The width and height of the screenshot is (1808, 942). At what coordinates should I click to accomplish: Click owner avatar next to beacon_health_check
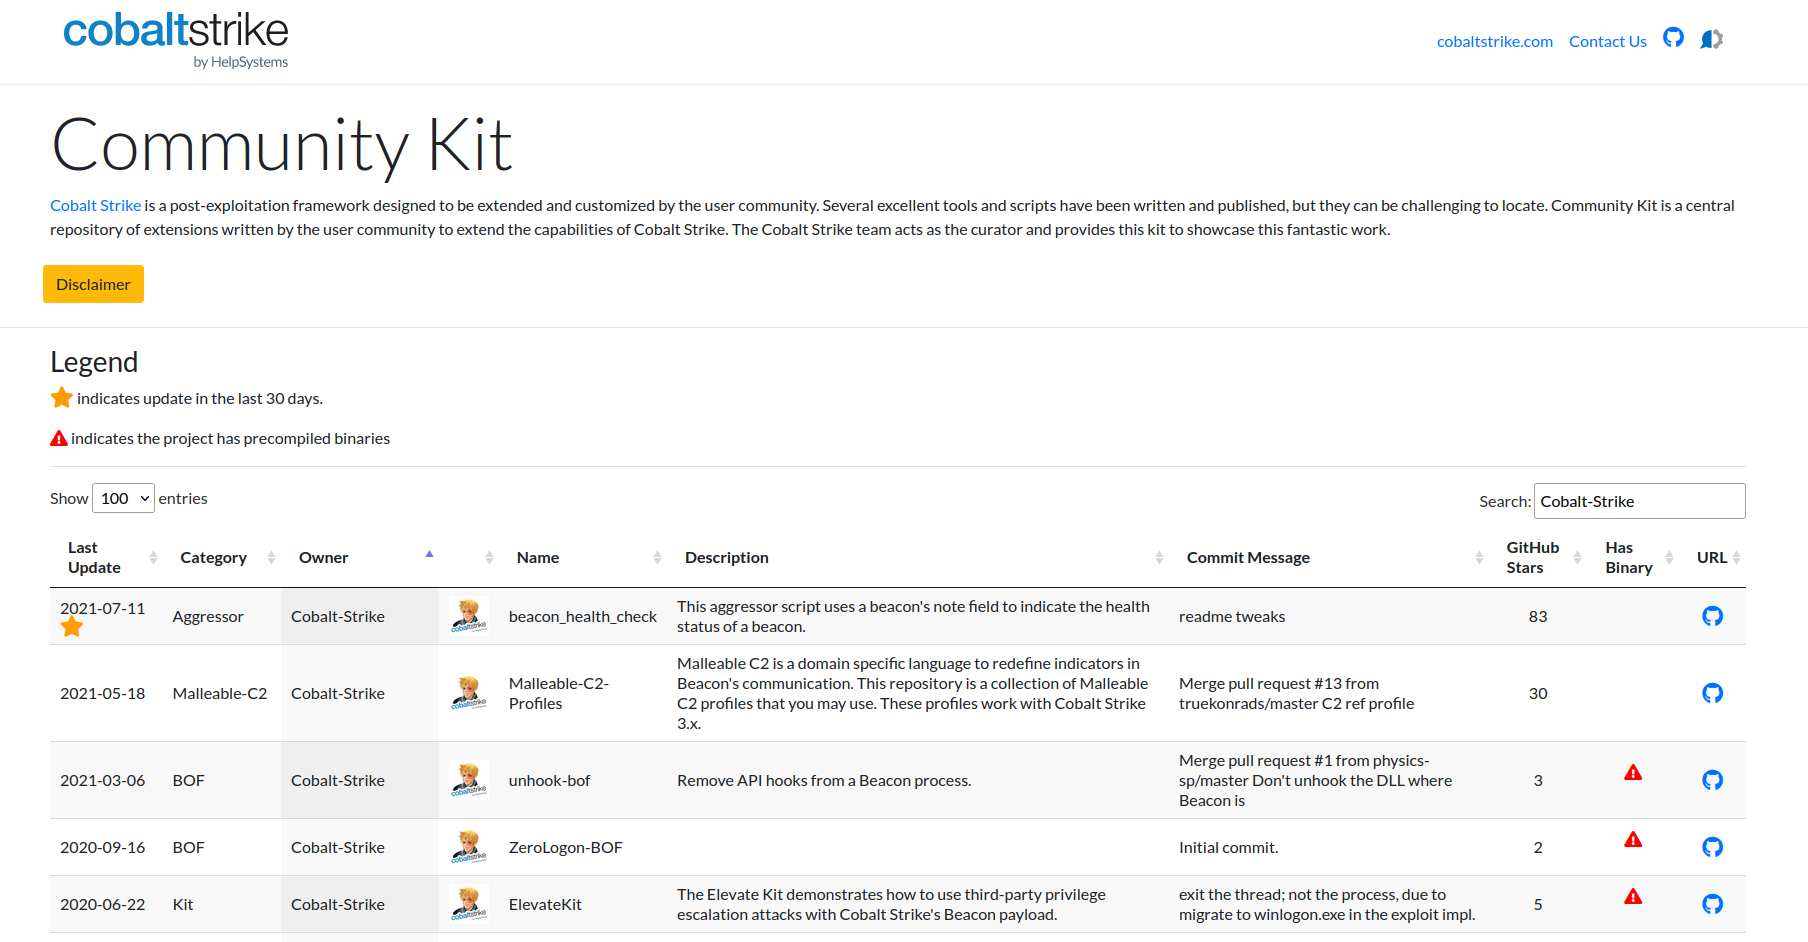pyautogui.click(x=469, y=616)
